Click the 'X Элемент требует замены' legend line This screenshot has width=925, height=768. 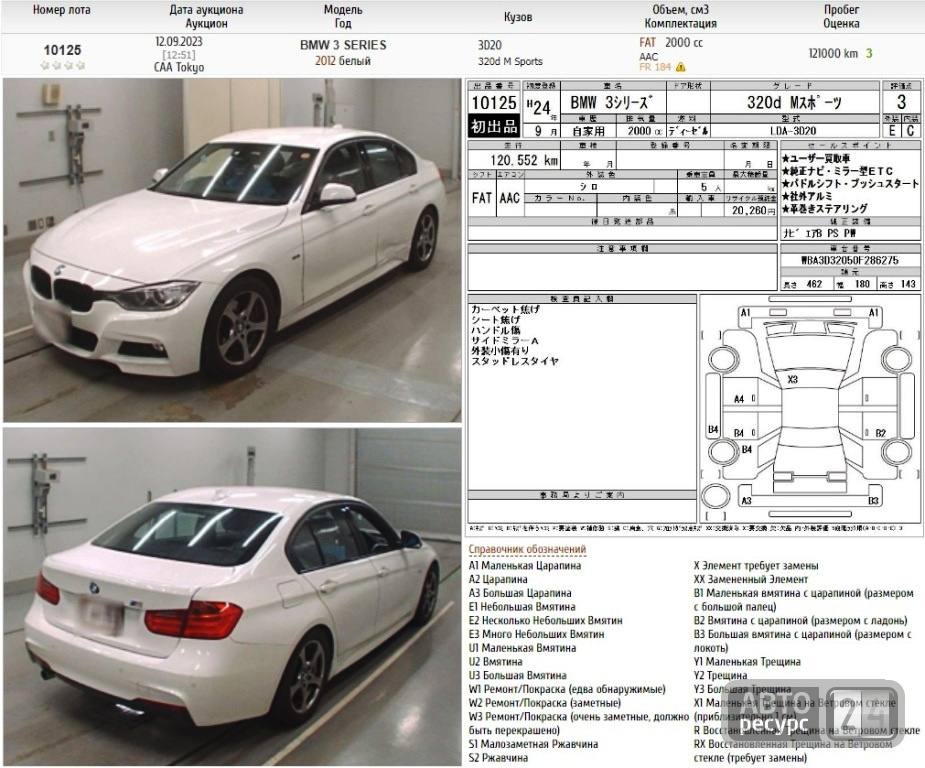point(756,566)
